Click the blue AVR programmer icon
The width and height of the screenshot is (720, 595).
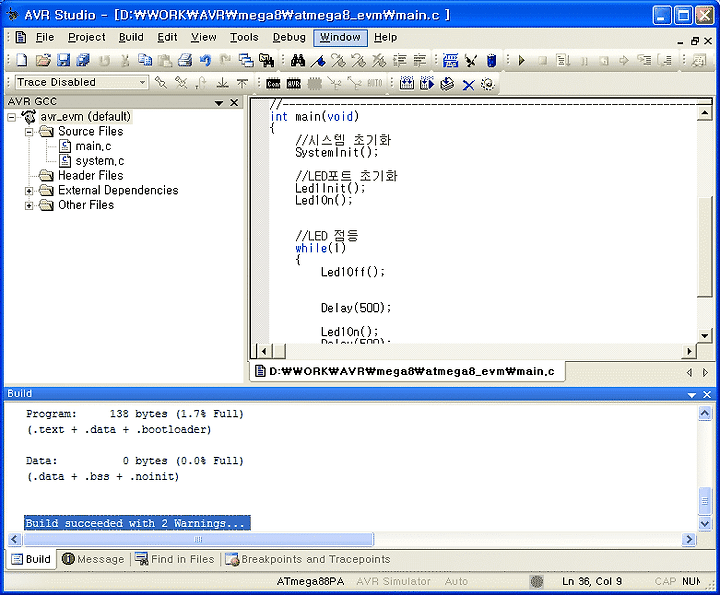pyautogui.click(x=491, y=60)
